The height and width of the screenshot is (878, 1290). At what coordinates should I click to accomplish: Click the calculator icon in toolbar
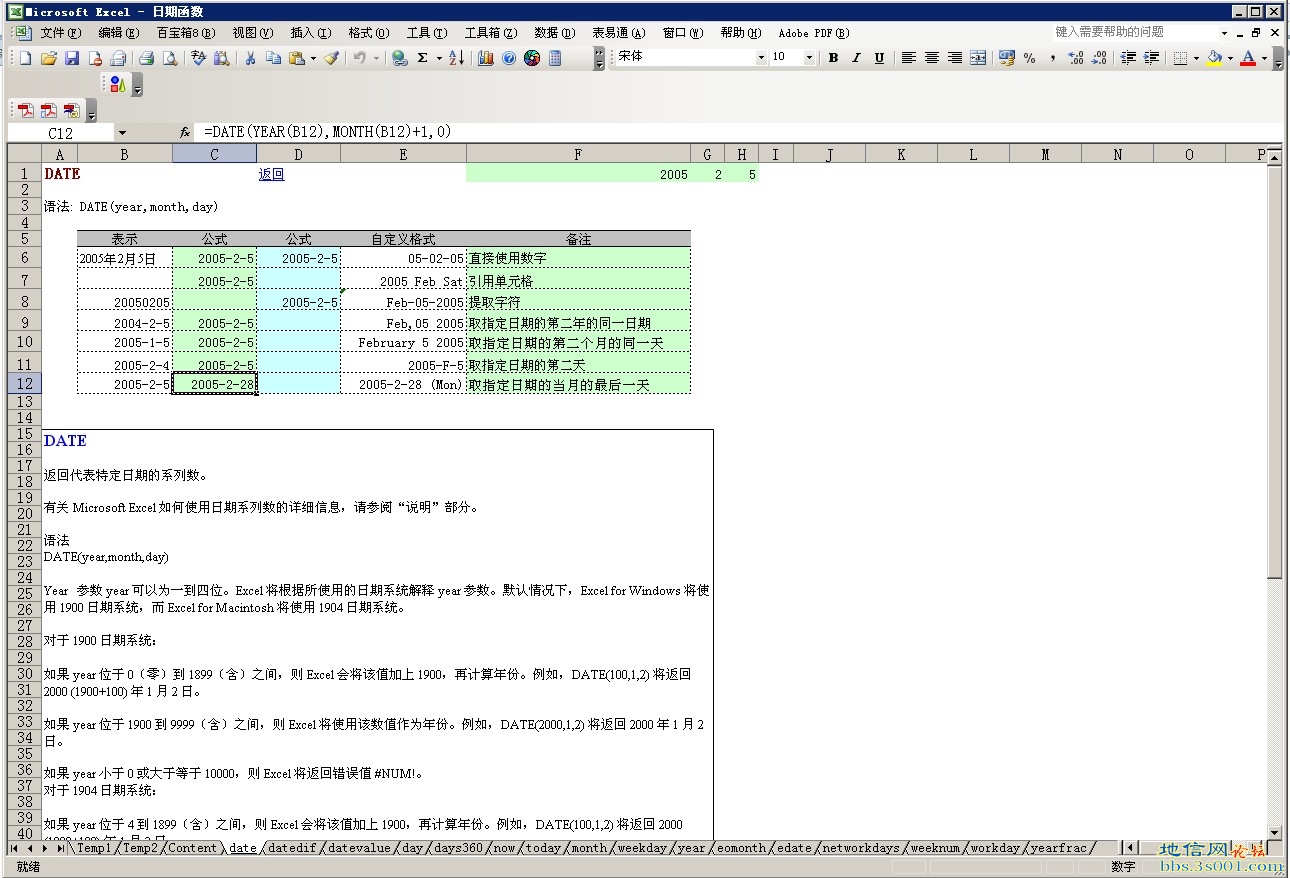pos(555,58)
